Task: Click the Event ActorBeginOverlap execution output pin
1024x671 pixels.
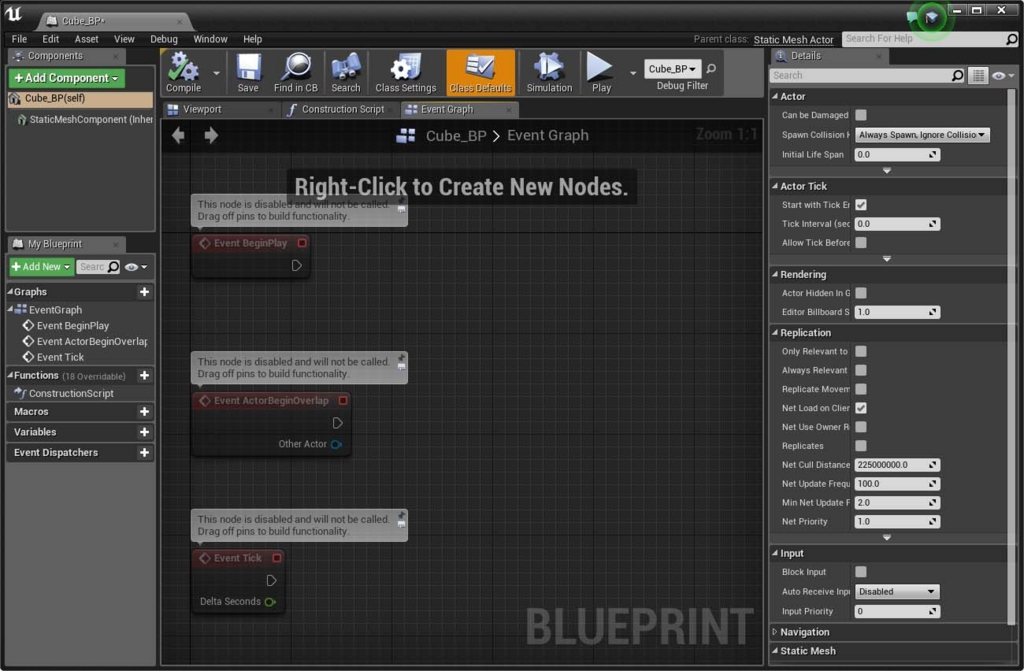Action: [337, 423]
